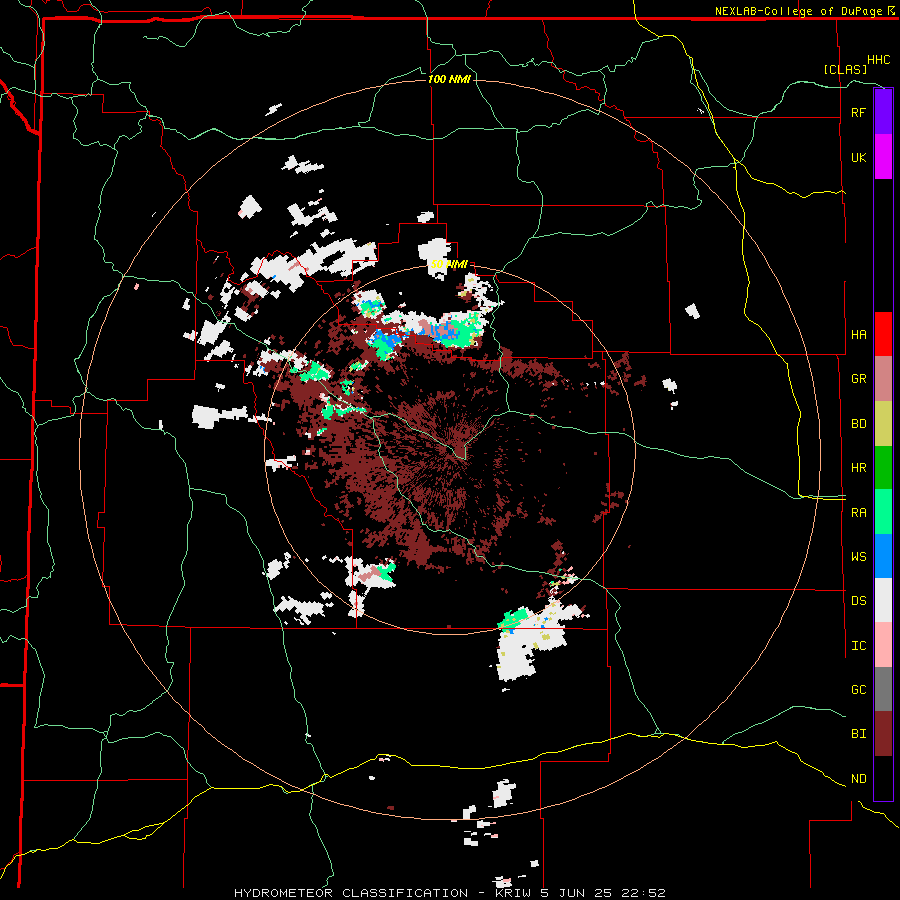Click the BI legend label
This screenshot has height=900, width=900.
coord(858,734)
